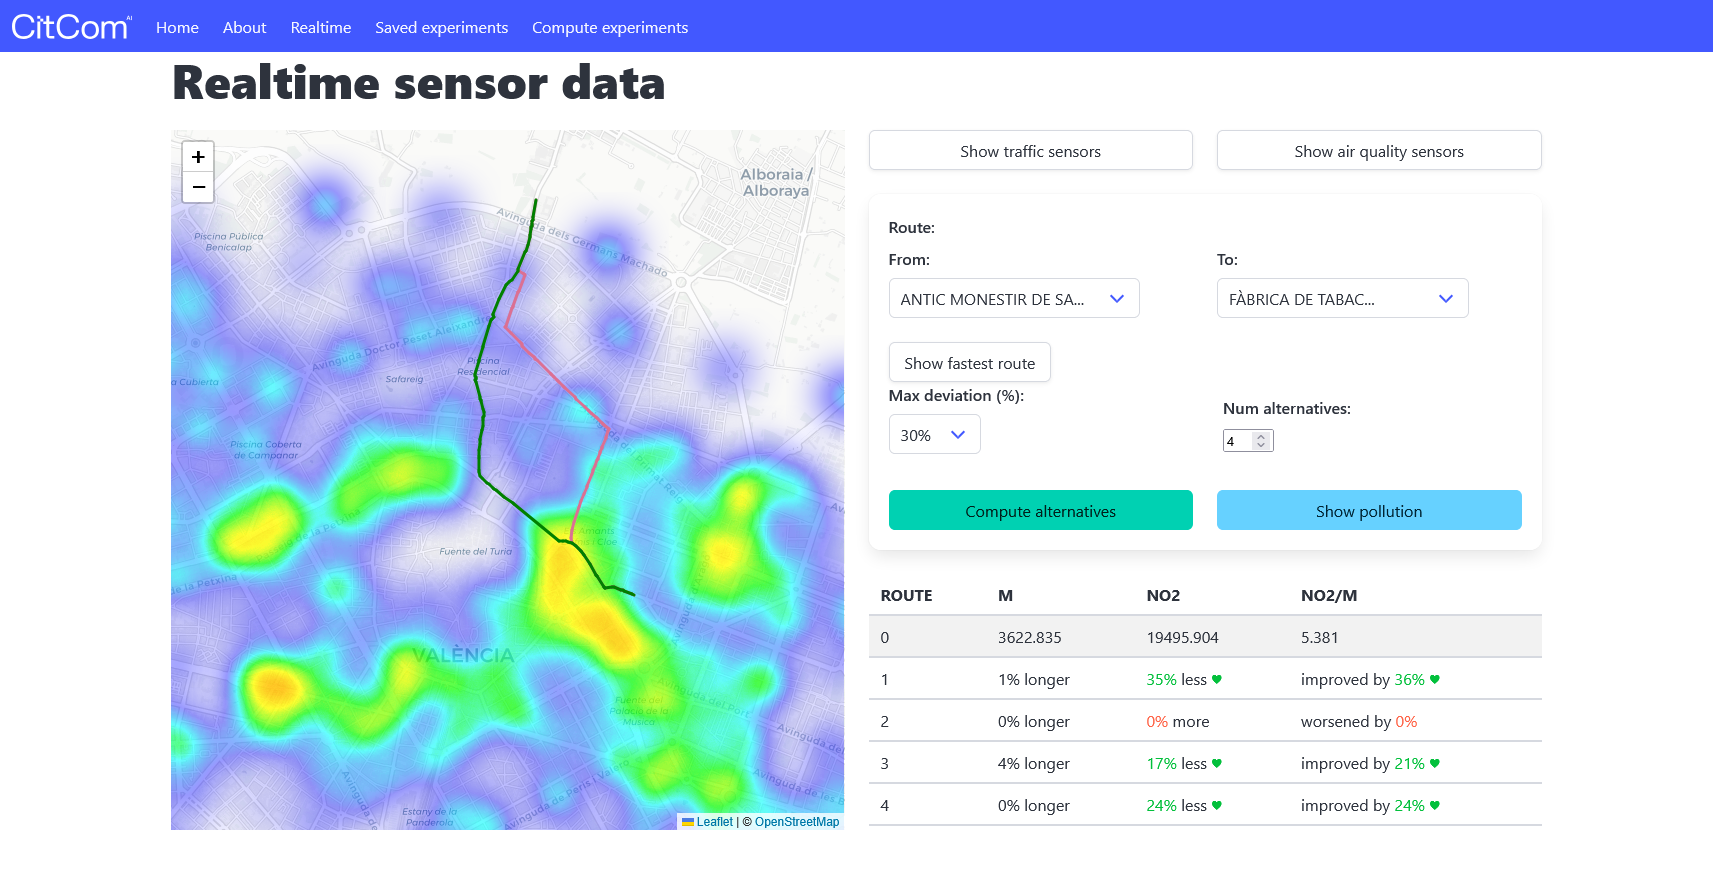Viewport: 1713px width, 877px height.
Task: Toggle Show air quality sensors
Action: [1378, 151]
